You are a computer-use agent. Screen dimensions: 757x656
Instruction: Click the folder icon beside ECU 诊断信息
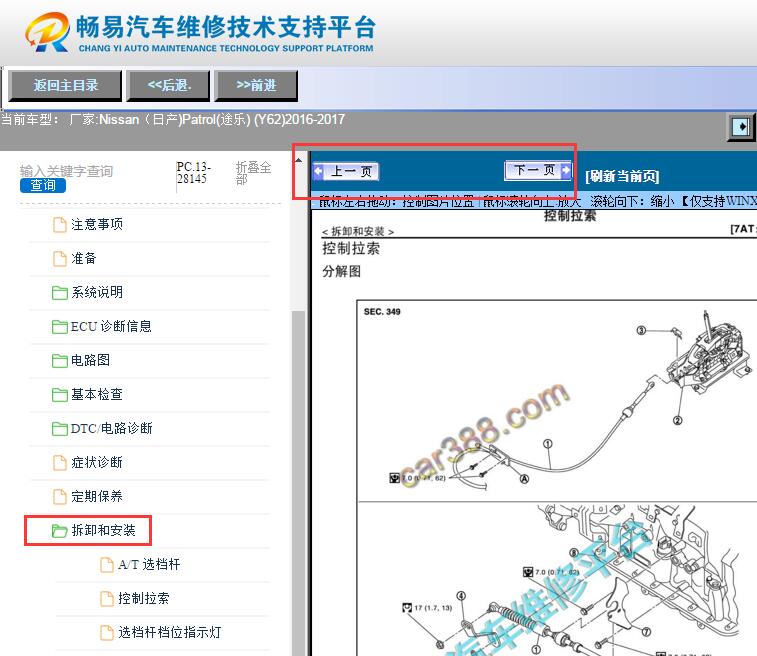coord(59,327)
